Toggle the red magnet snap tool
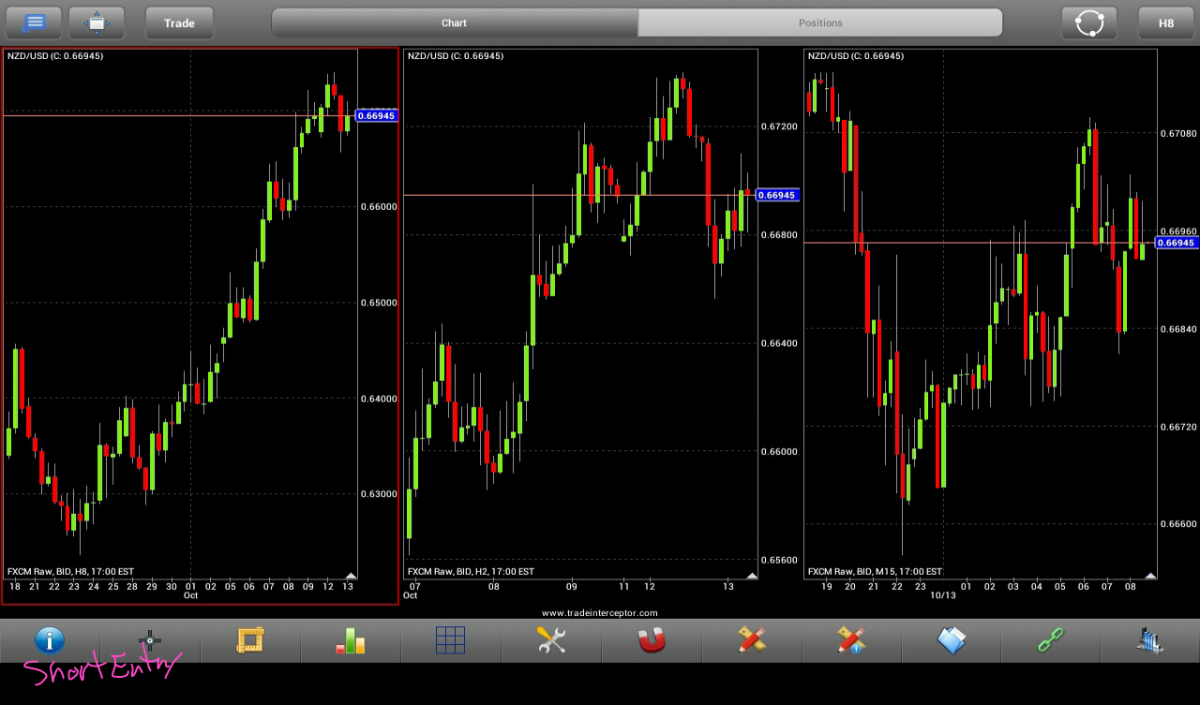Viewport: 1200px width, 705px height. [651, 640]
